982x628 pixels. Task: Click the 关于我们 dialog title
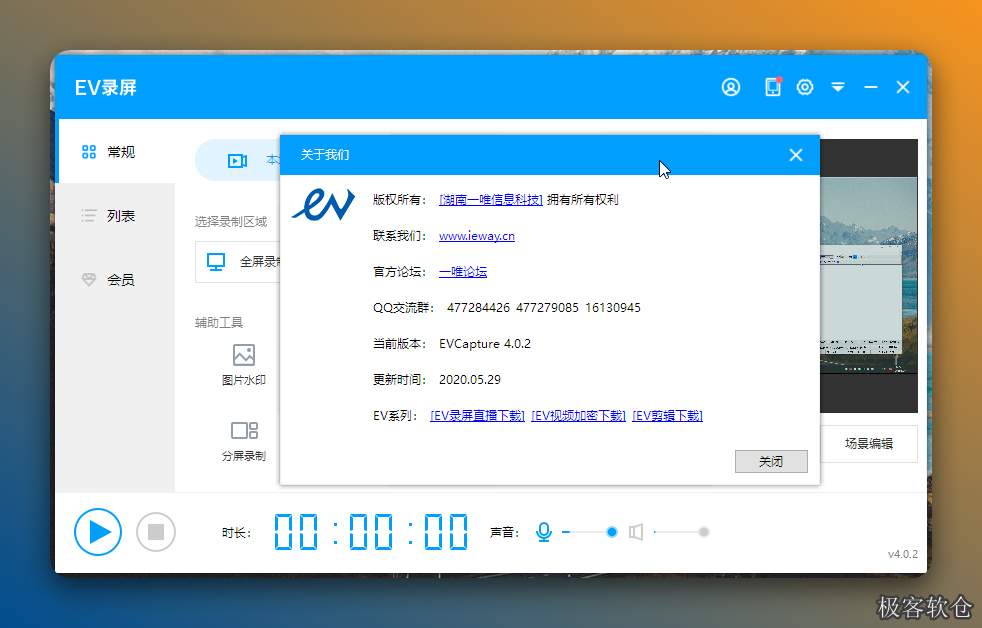325,155
